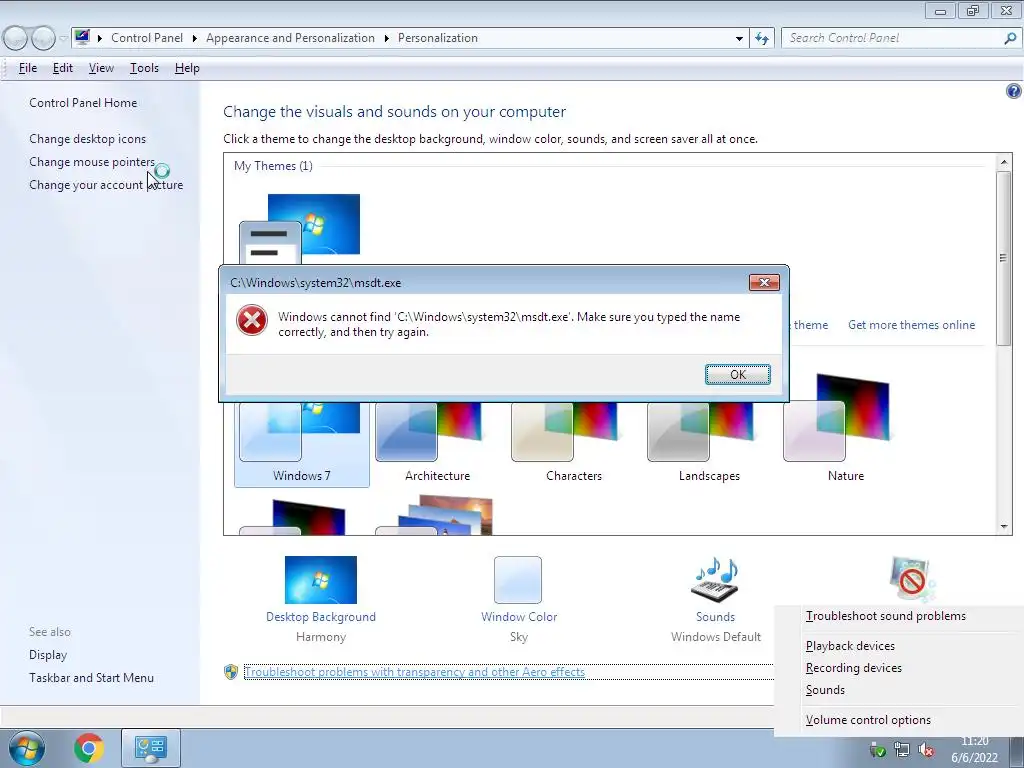Click the Back navigation button
The image size is (1024, 768).
point(16,38)
